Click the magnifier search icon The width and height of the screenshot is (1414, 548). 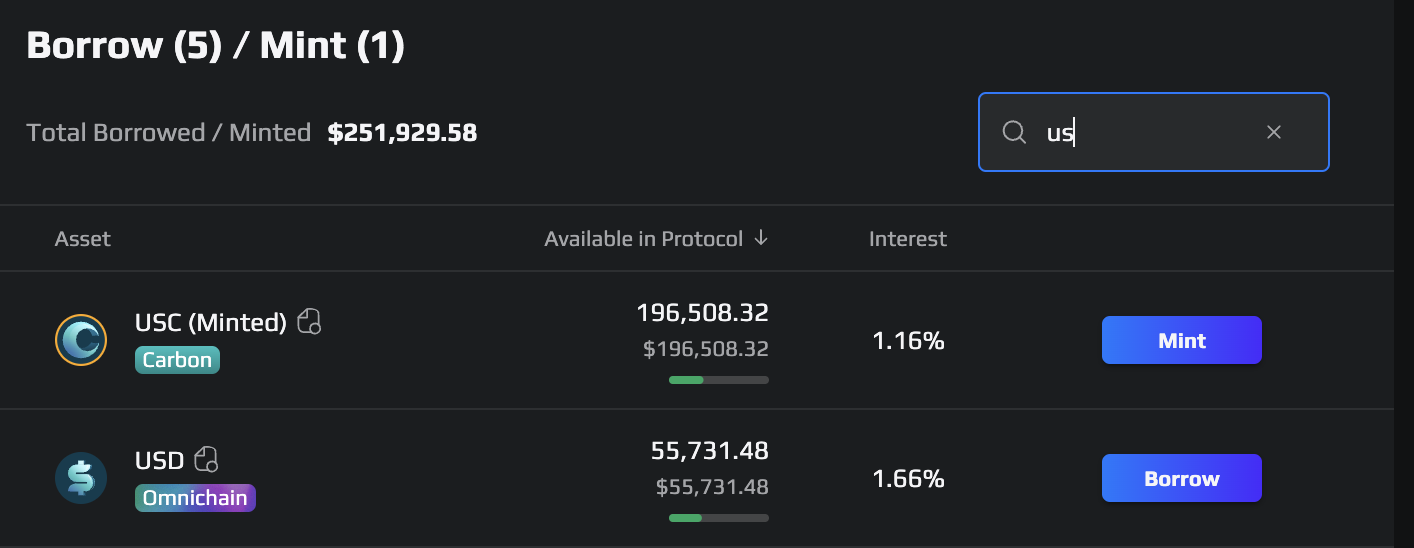(1014, 132)
